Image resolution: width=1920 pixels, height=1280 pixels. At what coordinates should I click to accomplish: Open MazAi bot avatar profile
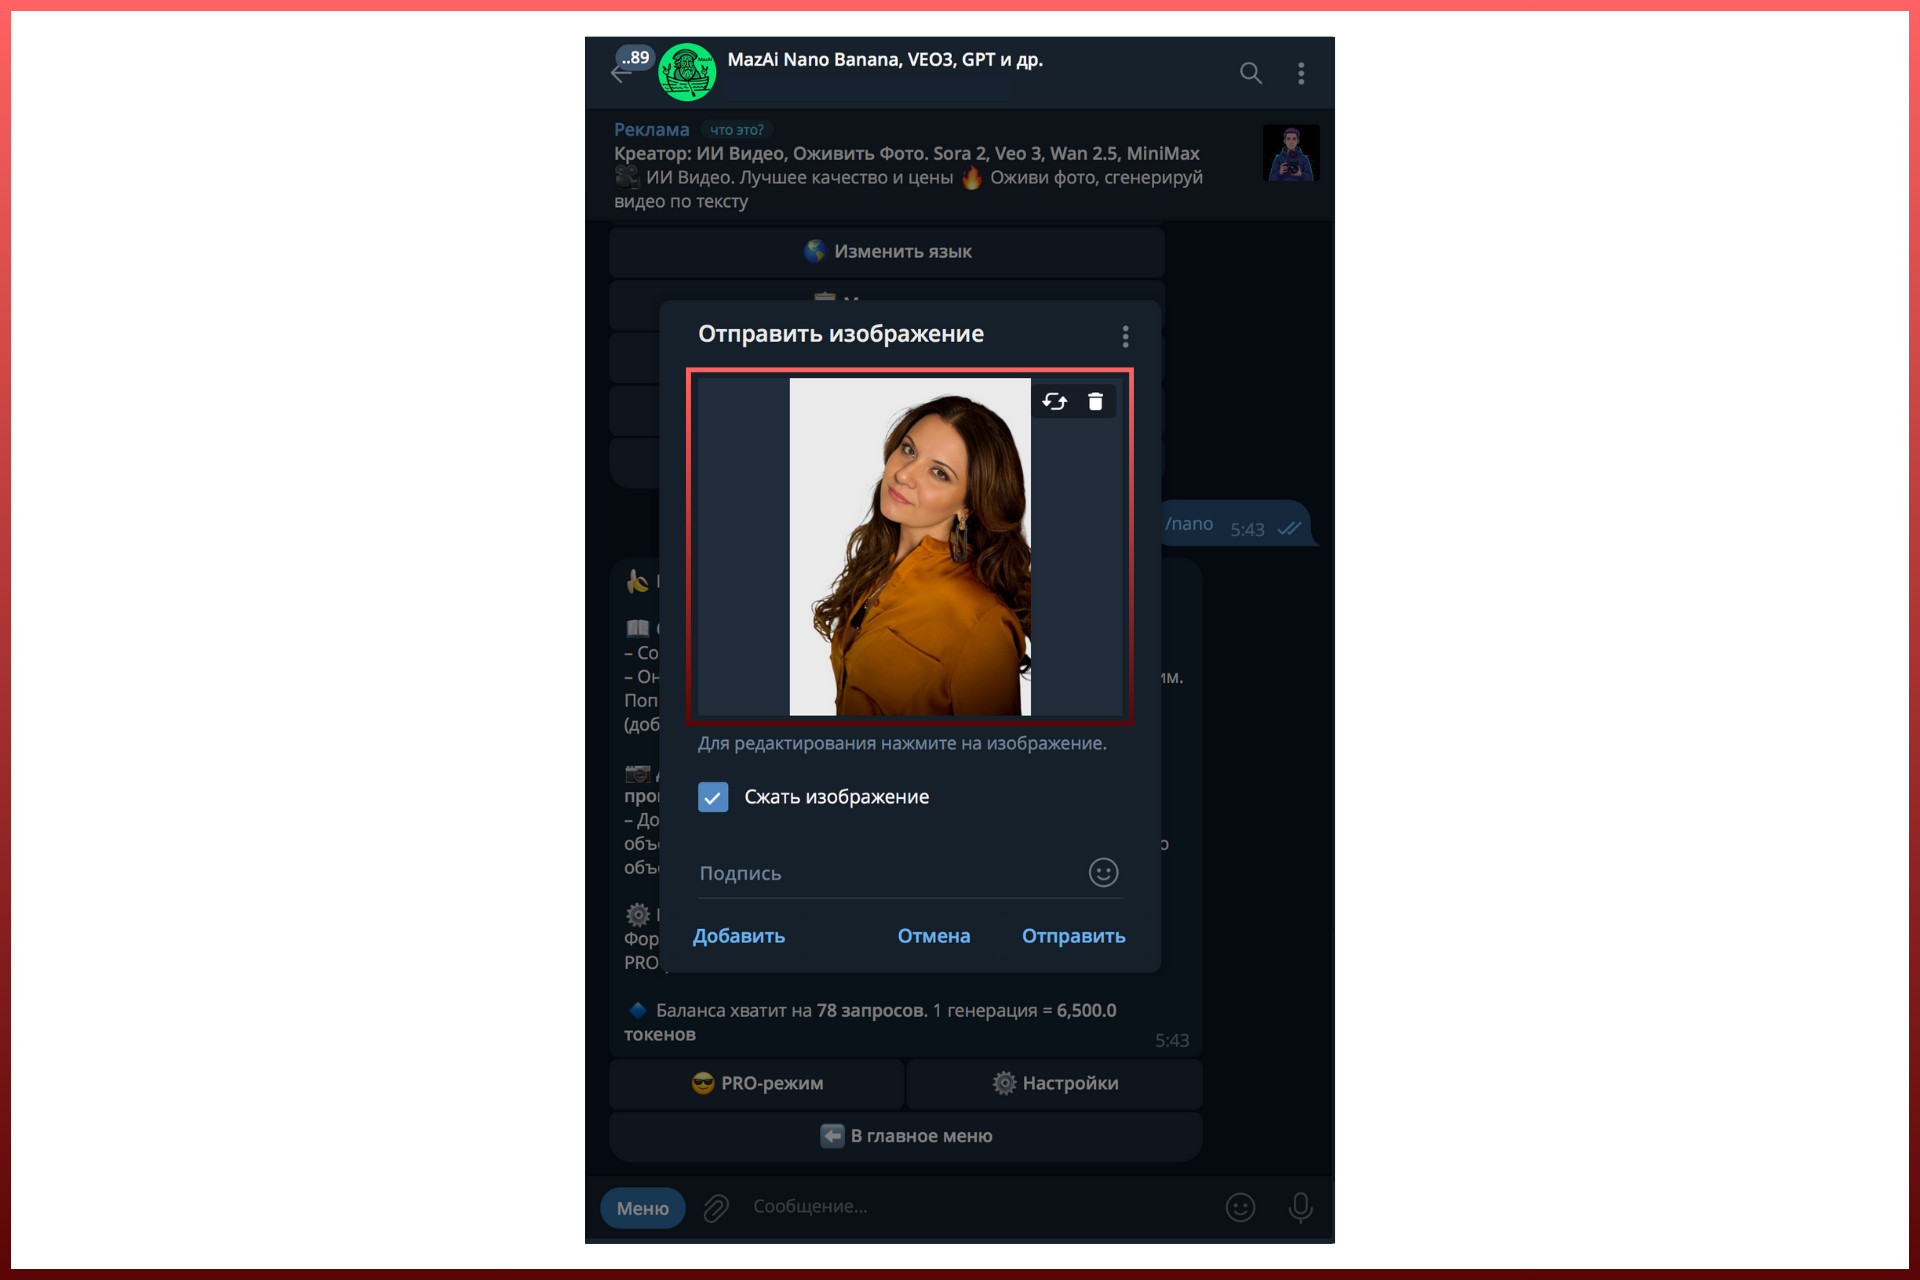(x=687, y=72)
